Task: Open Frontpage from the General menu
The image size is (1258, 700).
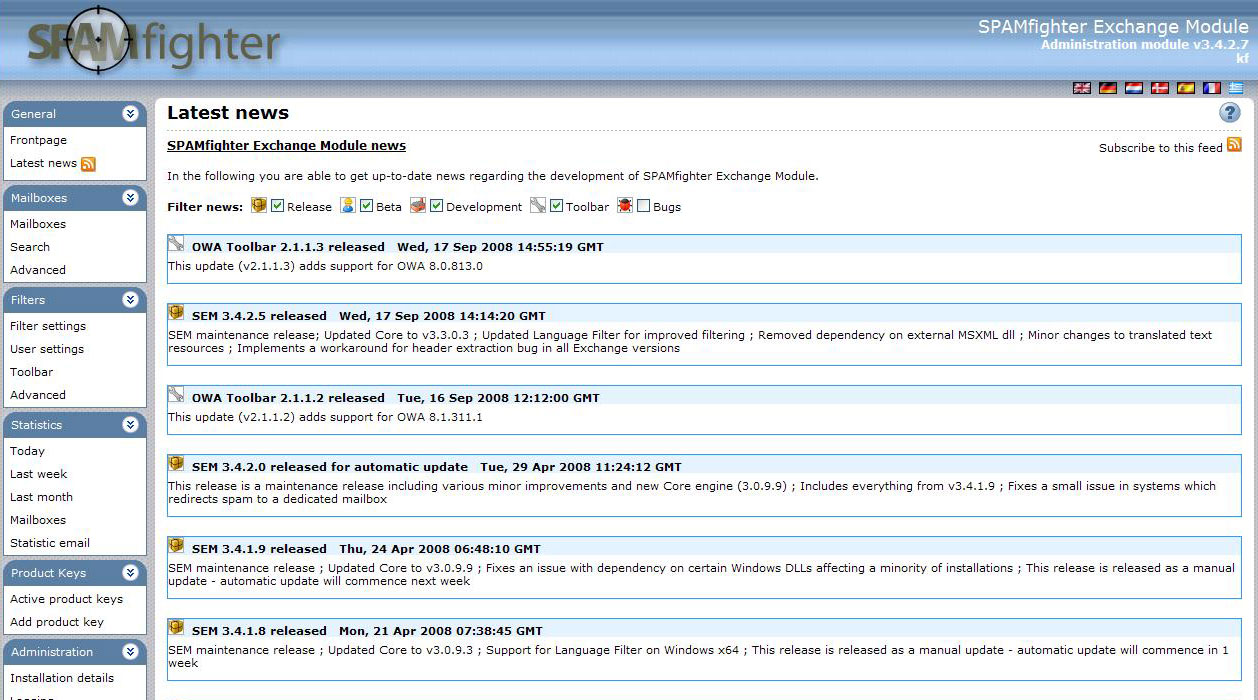Action: (38, 140)
